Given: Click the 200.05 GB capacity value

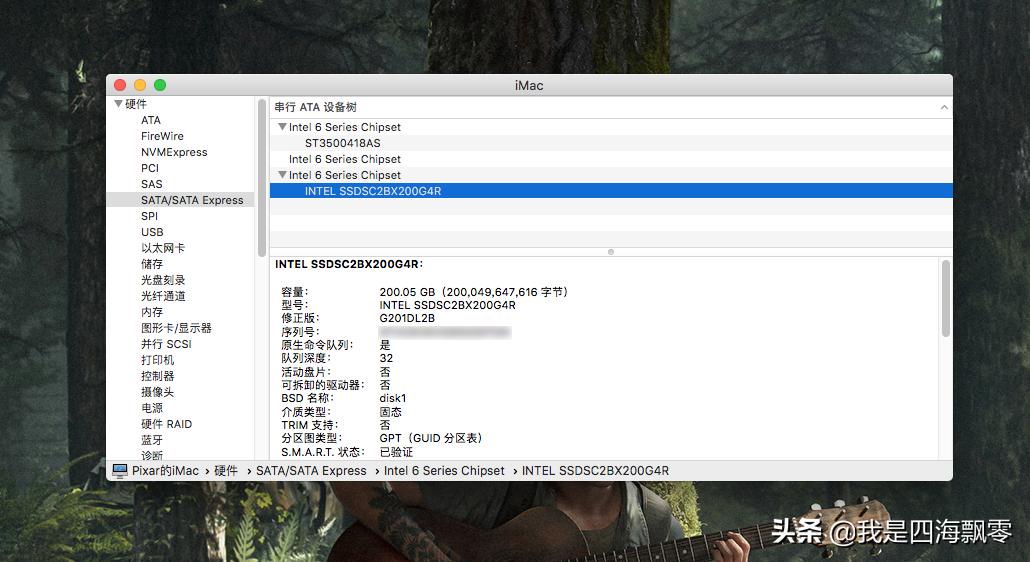Looking at the screenshot, I should pos(474,292).
